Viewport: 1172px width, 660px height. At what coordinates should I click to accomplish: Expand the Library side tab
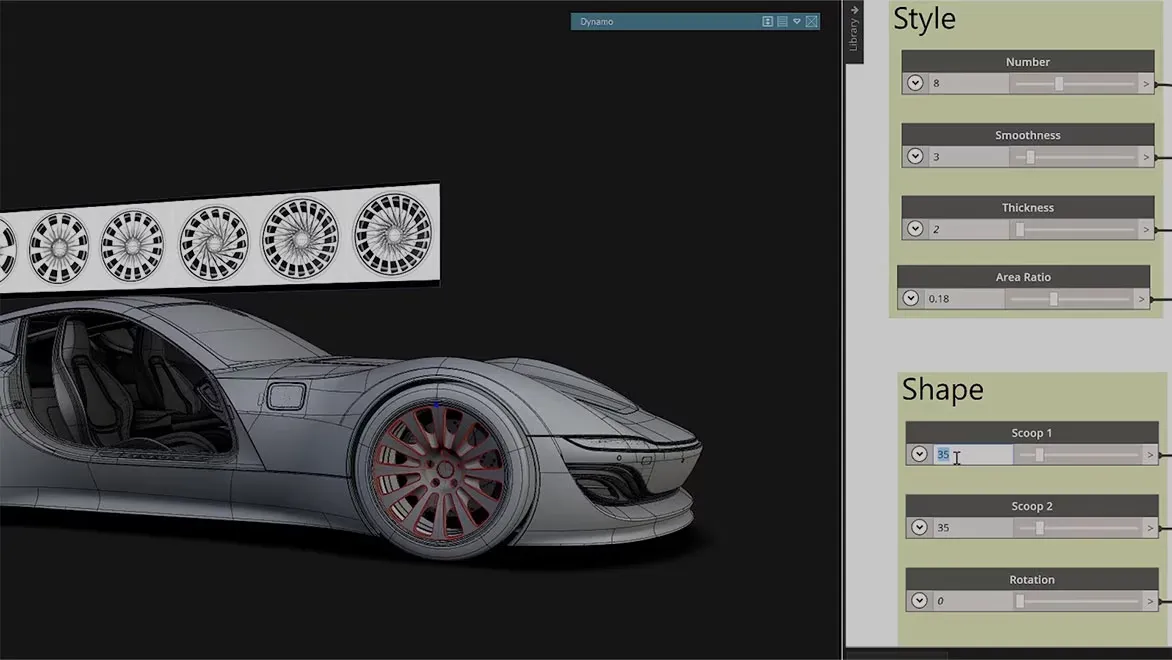click(854, 30)
